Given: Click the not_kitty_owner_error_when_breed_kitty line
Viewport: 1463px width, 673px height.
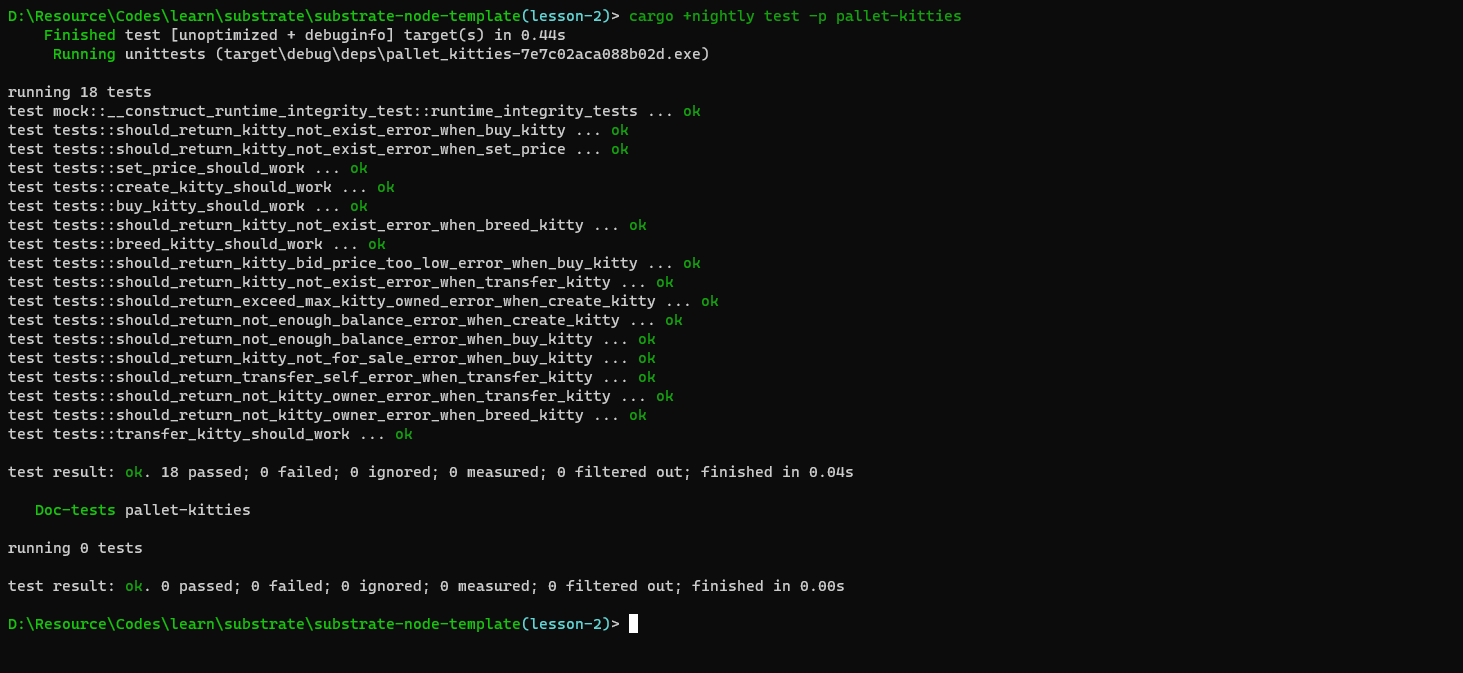Looking at the screenshot, I should click(327, 415).
